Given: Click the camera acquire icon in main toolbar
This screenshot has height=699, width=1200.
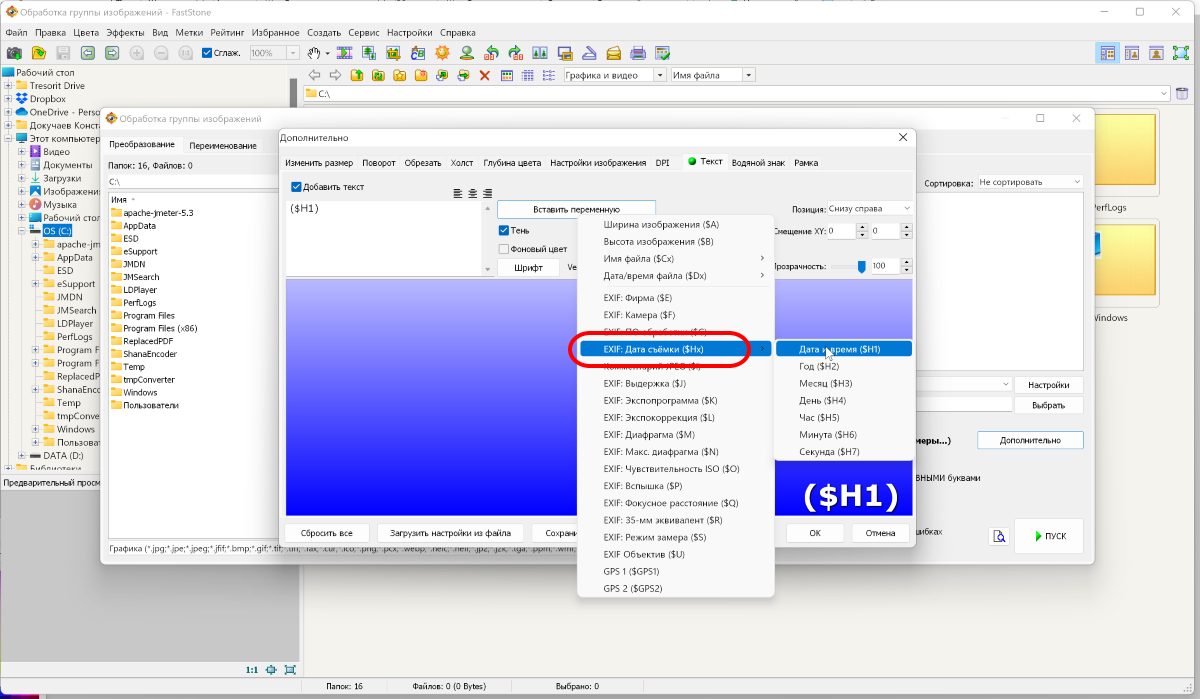Looking at the screenshot, I should tap(15, 53).
